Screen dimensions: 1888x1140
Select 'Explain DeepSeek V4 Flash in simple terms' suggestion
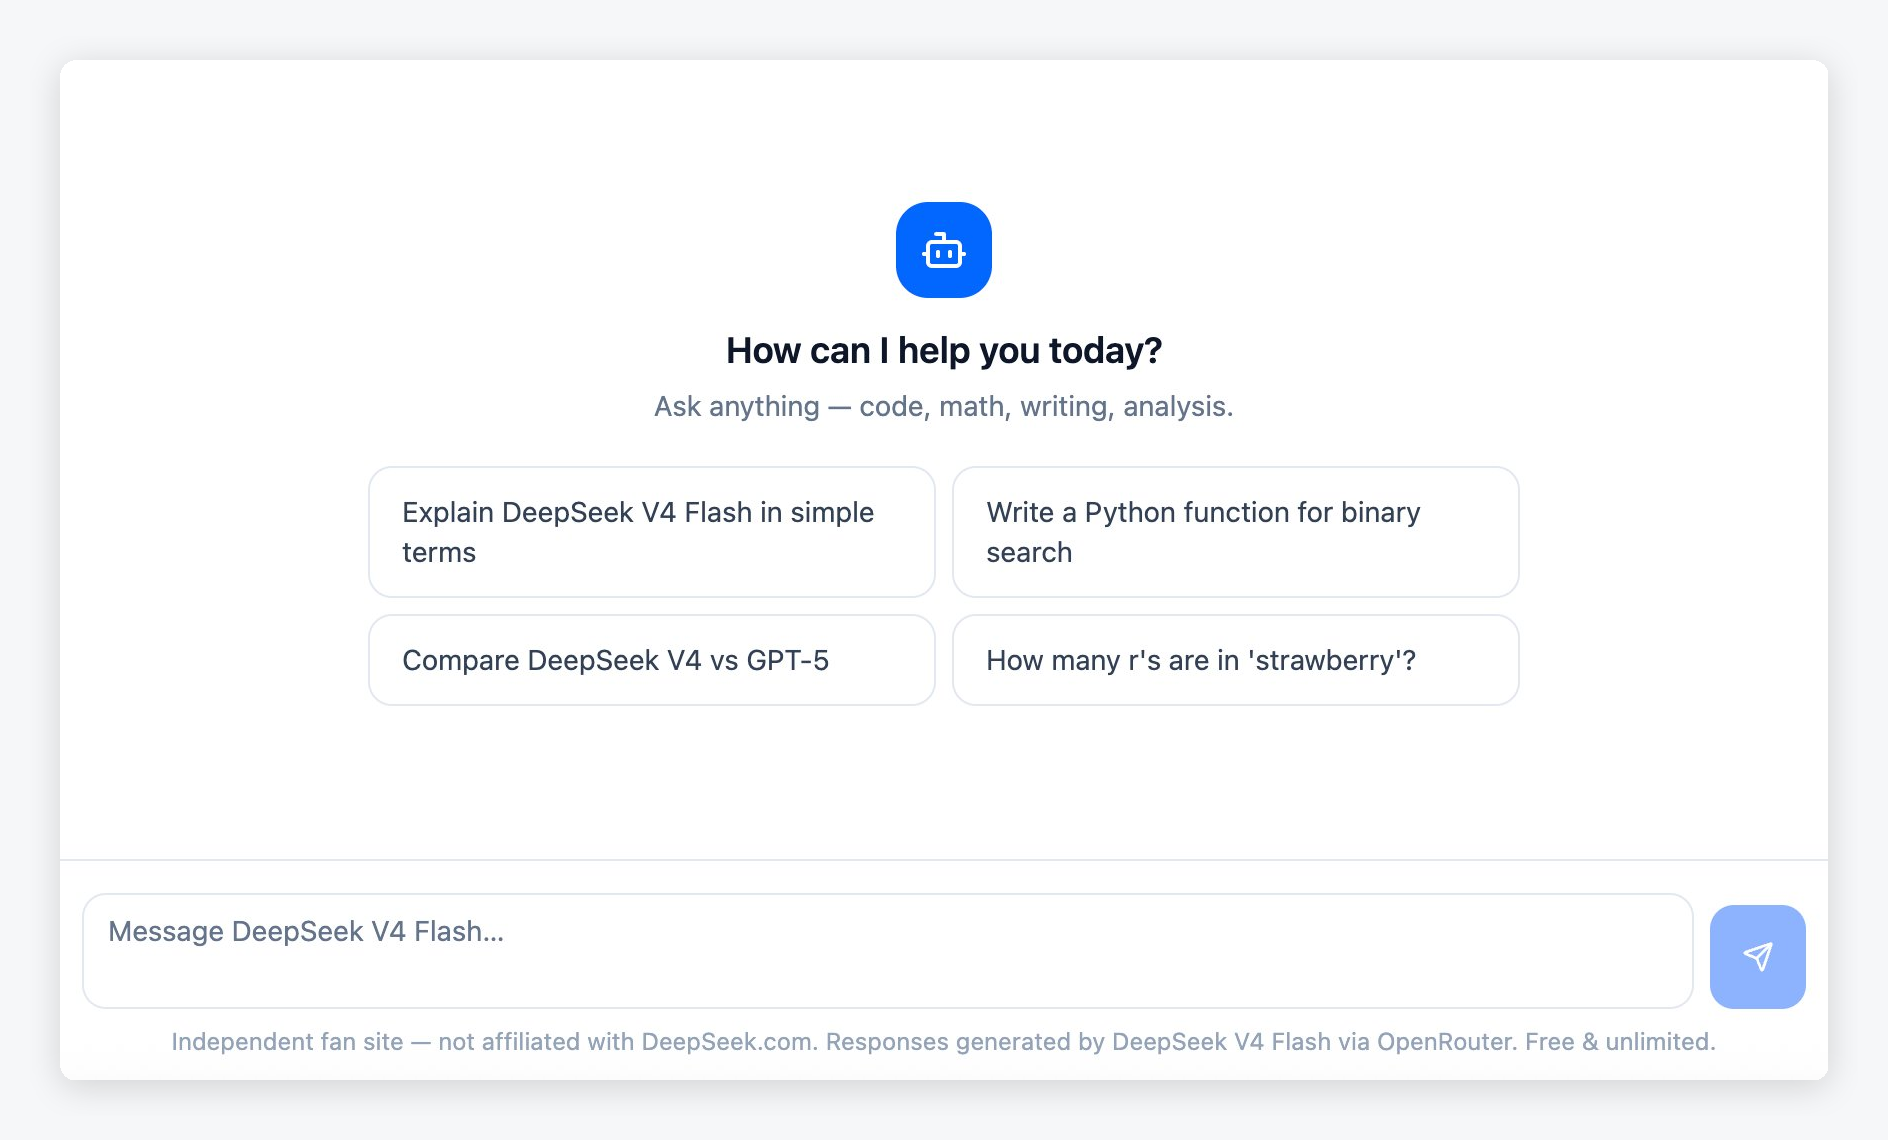click(652, 532)
